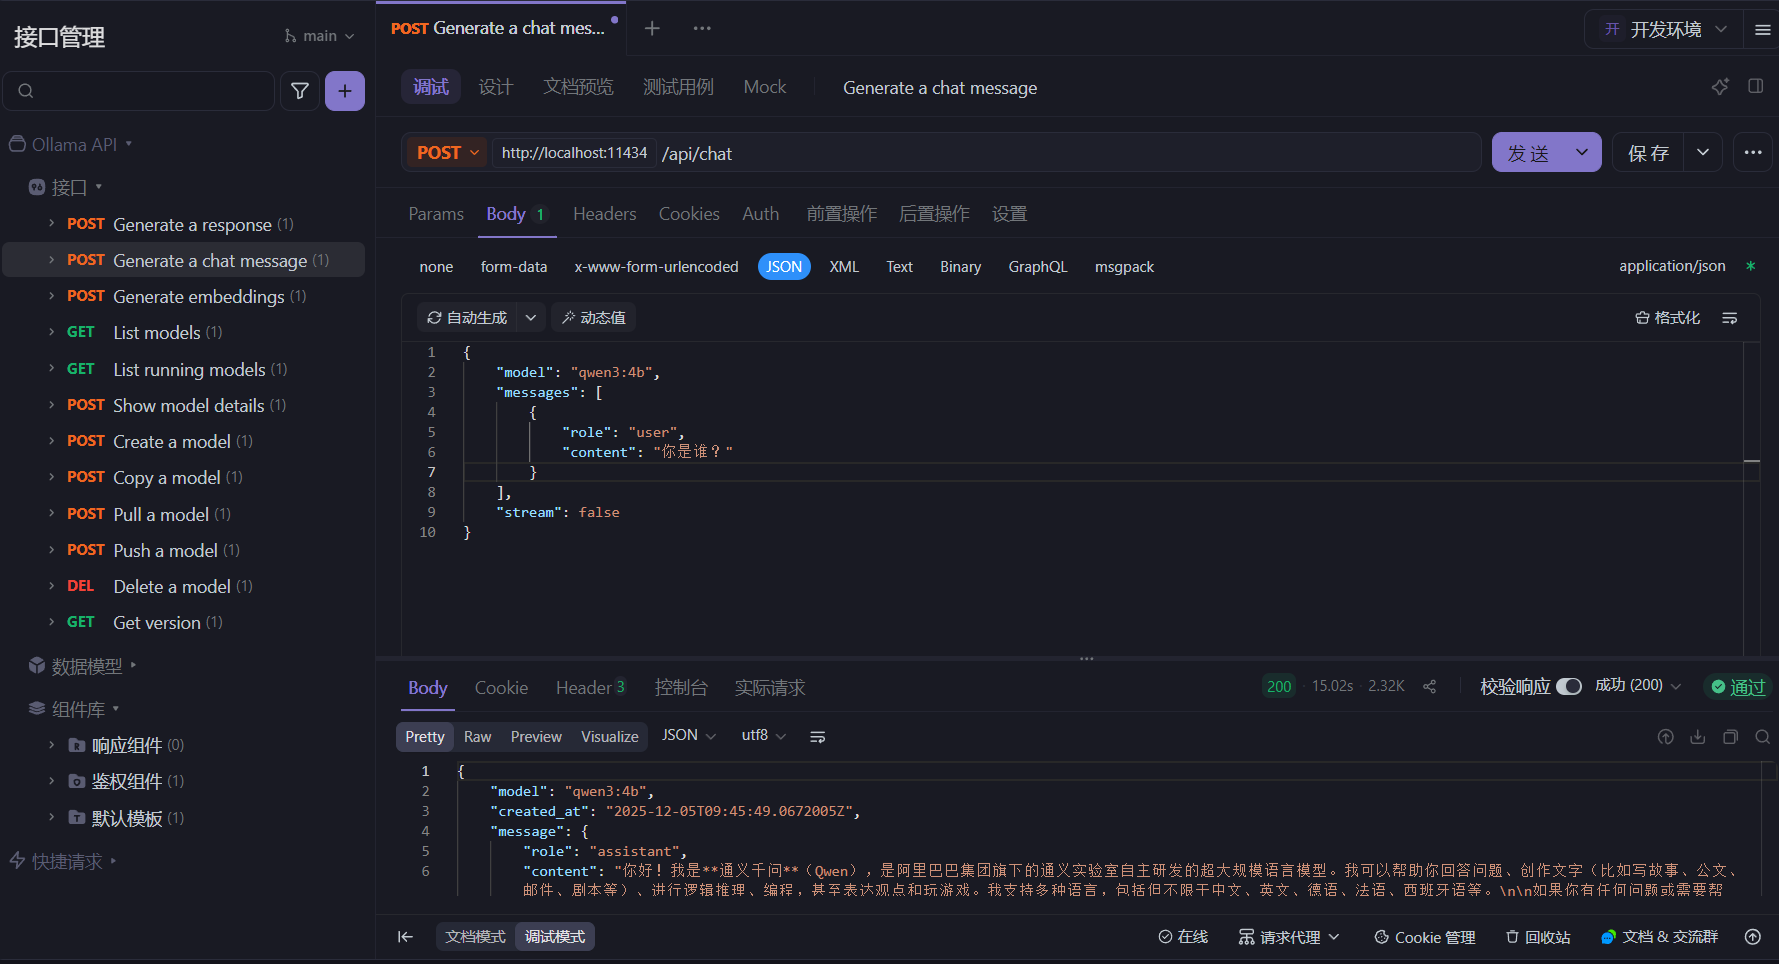Image resolution: width=1779 pixels, height=964 pixels.
Task: Open the utf8 encoding dropdown
Action: 764,735
